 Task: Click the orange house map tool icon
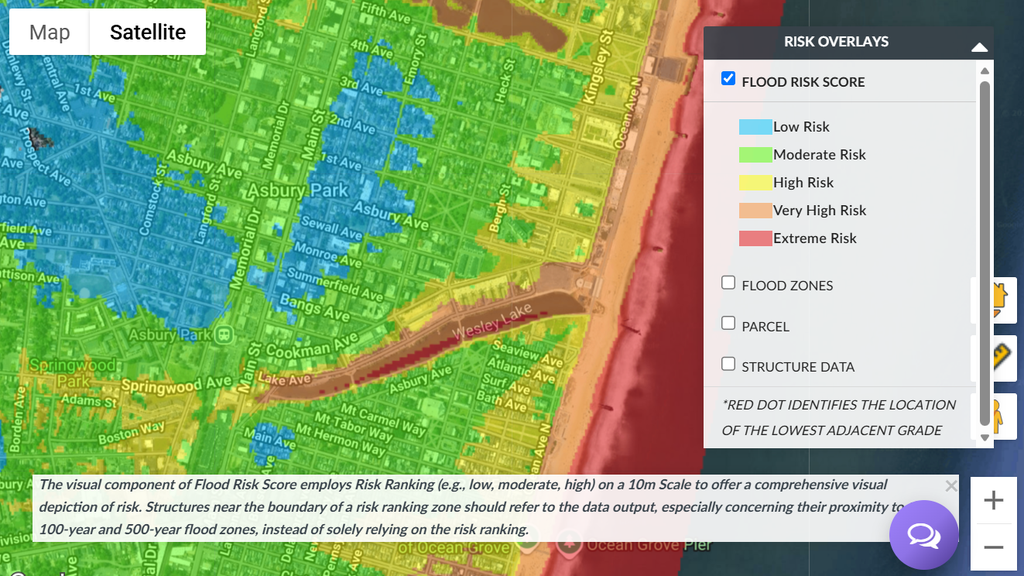coord(998,300)
